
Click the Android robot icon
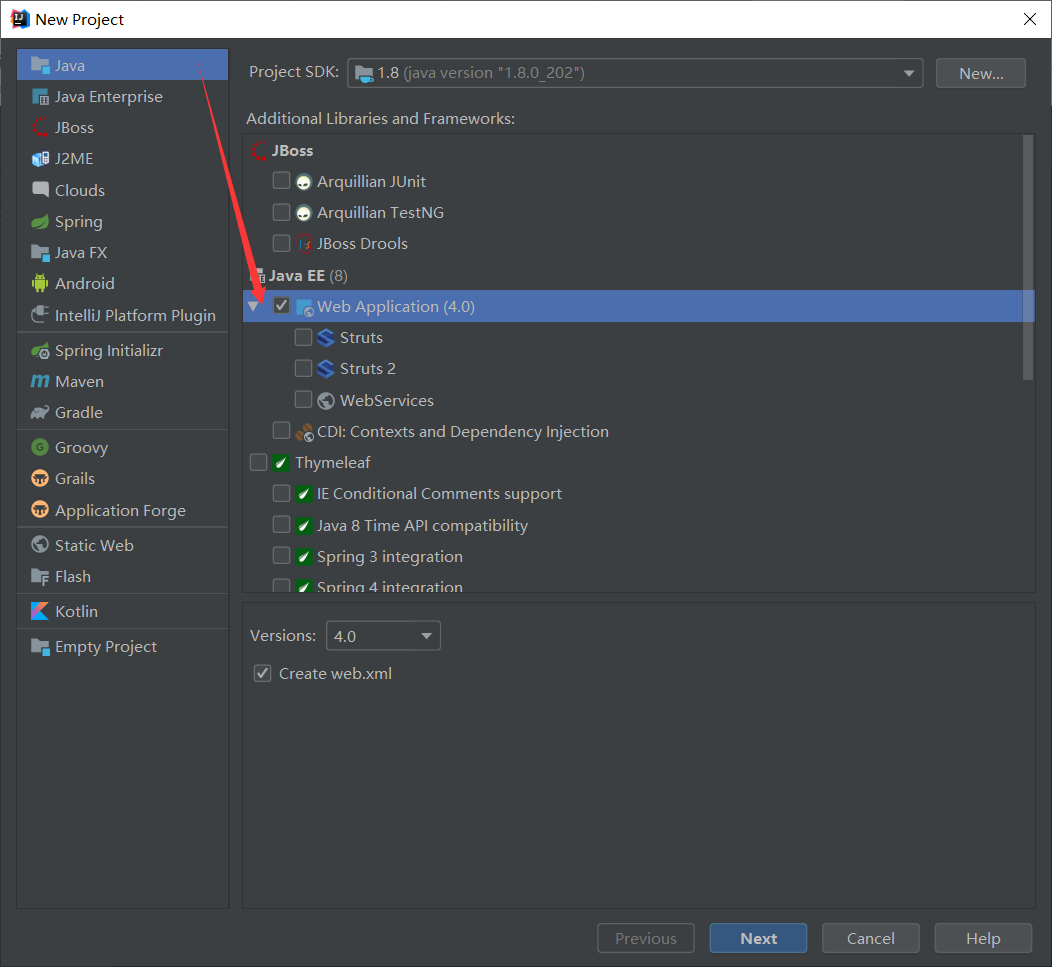click(40, 283)
